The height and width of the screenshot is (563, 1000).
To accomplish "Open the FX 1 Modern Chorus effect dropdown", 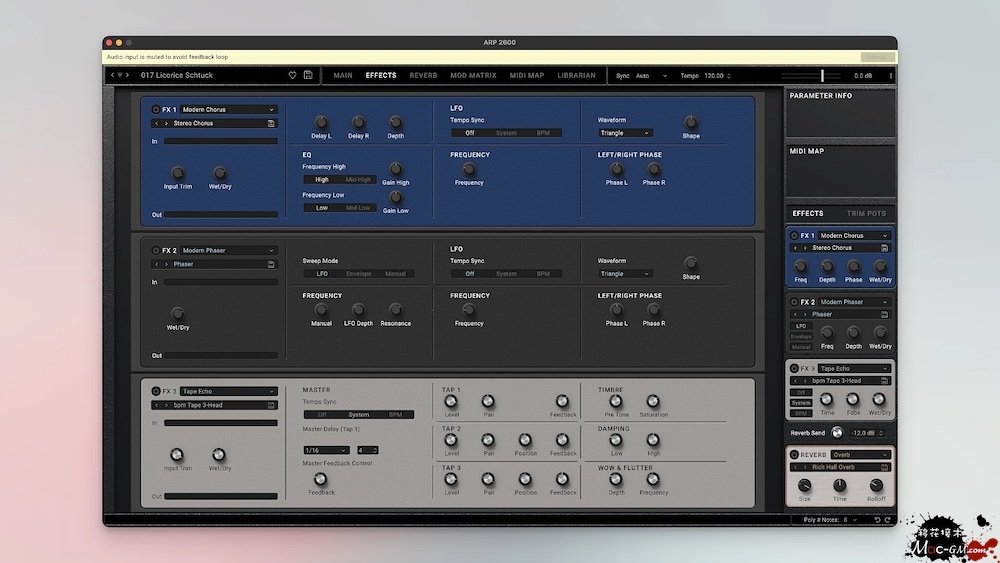I will click(x=228, y=110).
